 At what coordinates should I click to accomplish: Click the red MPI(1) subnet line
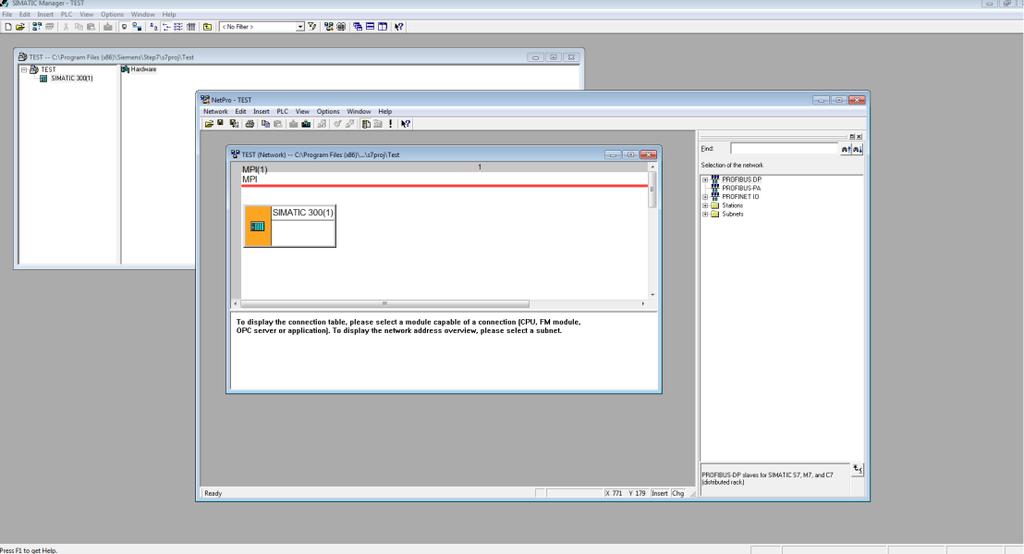pos(444,186)
